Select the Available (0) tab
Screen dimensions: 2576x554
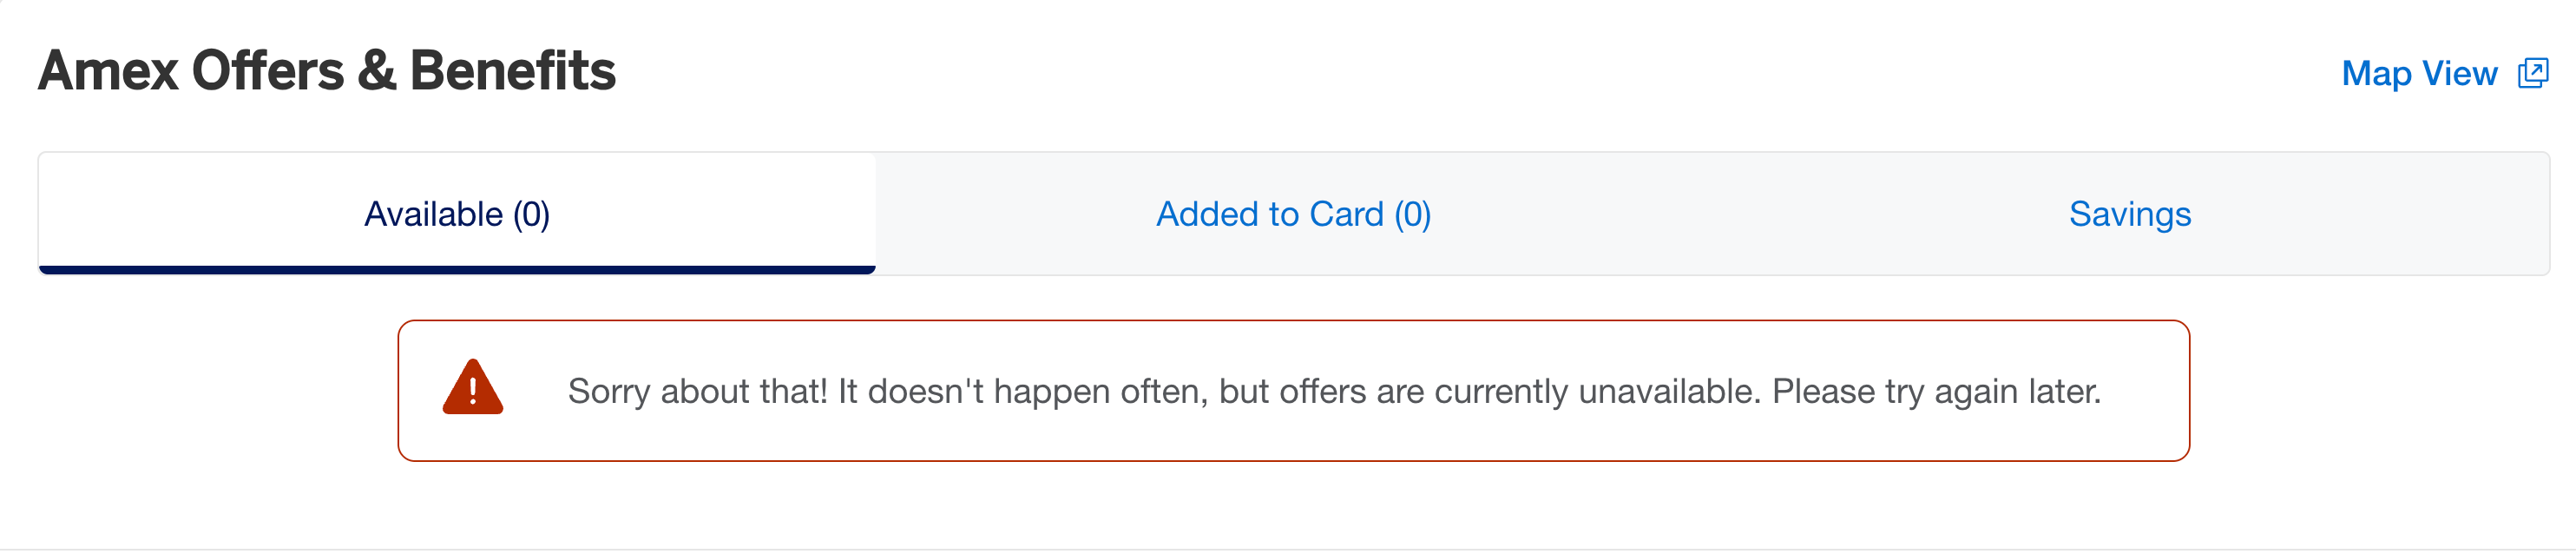(456, 214)
